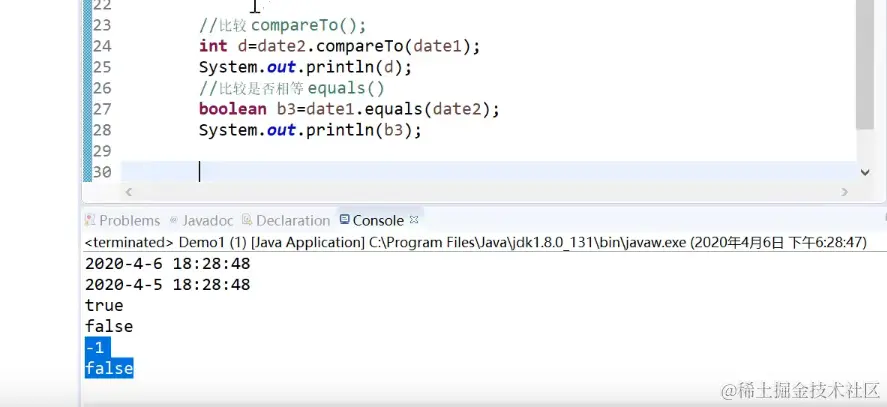The width and height of the screenshot is (887, 407).
Task: Place cursor on empty line 30
Action: point(488,172)
